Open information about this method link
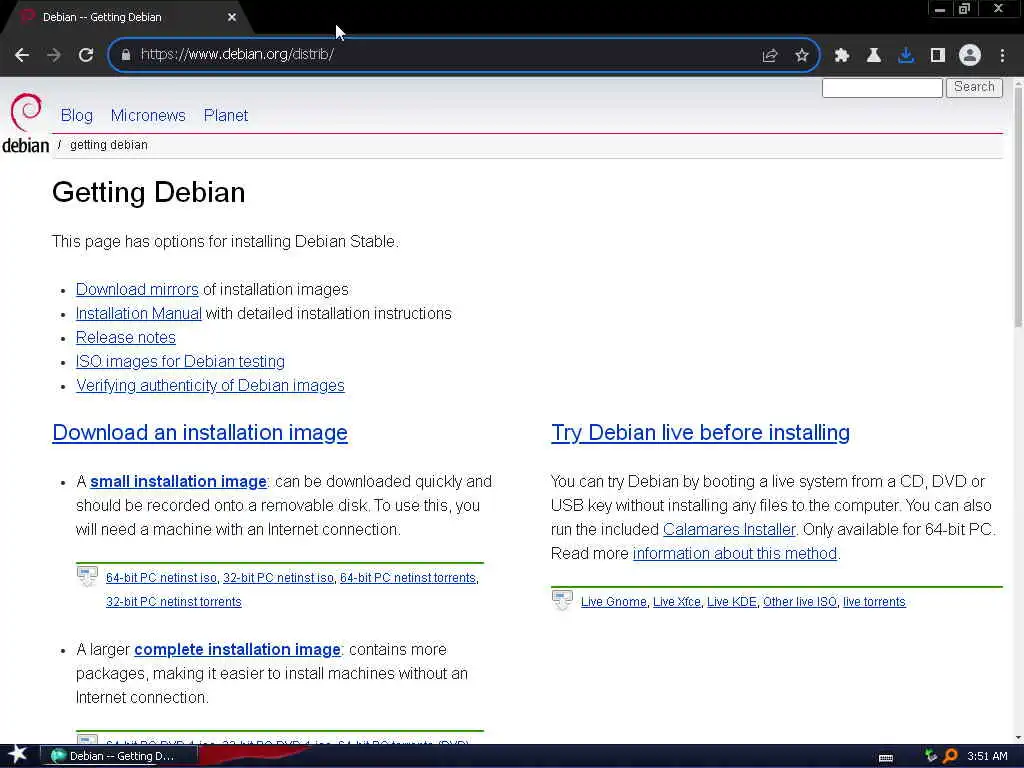 (x=735, y=554)
